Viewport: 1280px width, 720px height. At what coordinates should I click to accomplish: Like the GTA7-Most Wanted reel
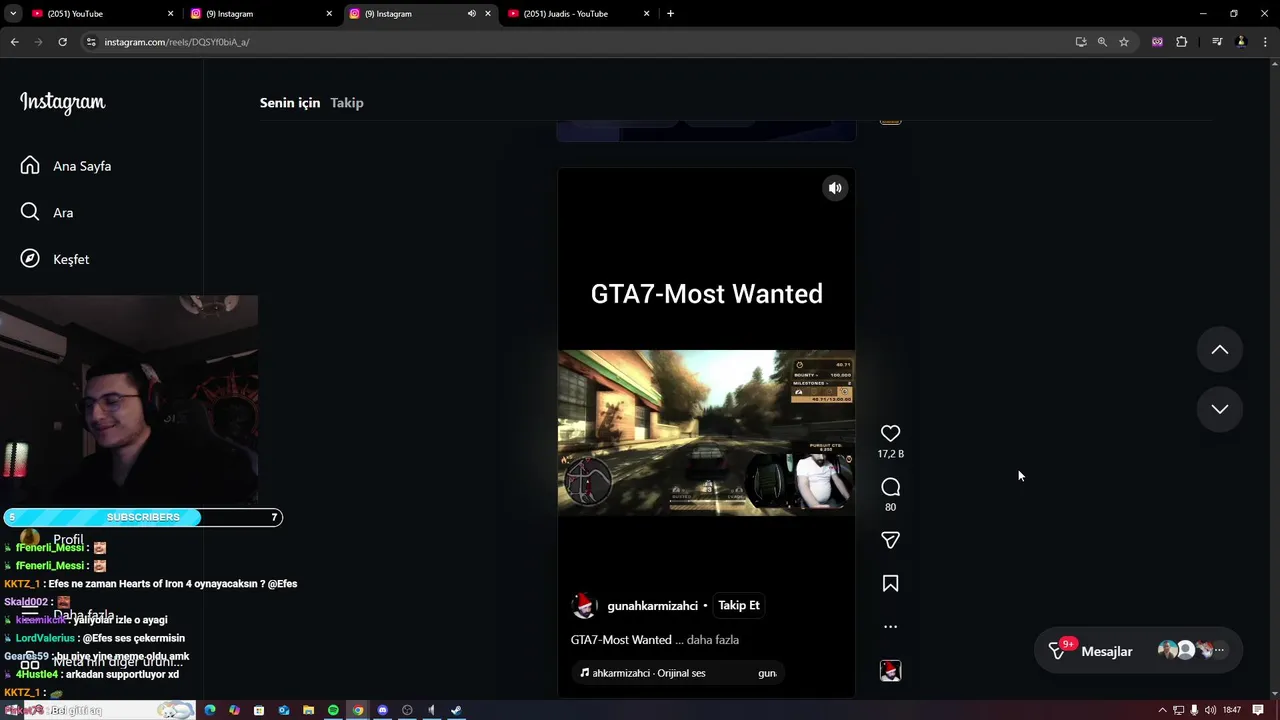(890, 433)
